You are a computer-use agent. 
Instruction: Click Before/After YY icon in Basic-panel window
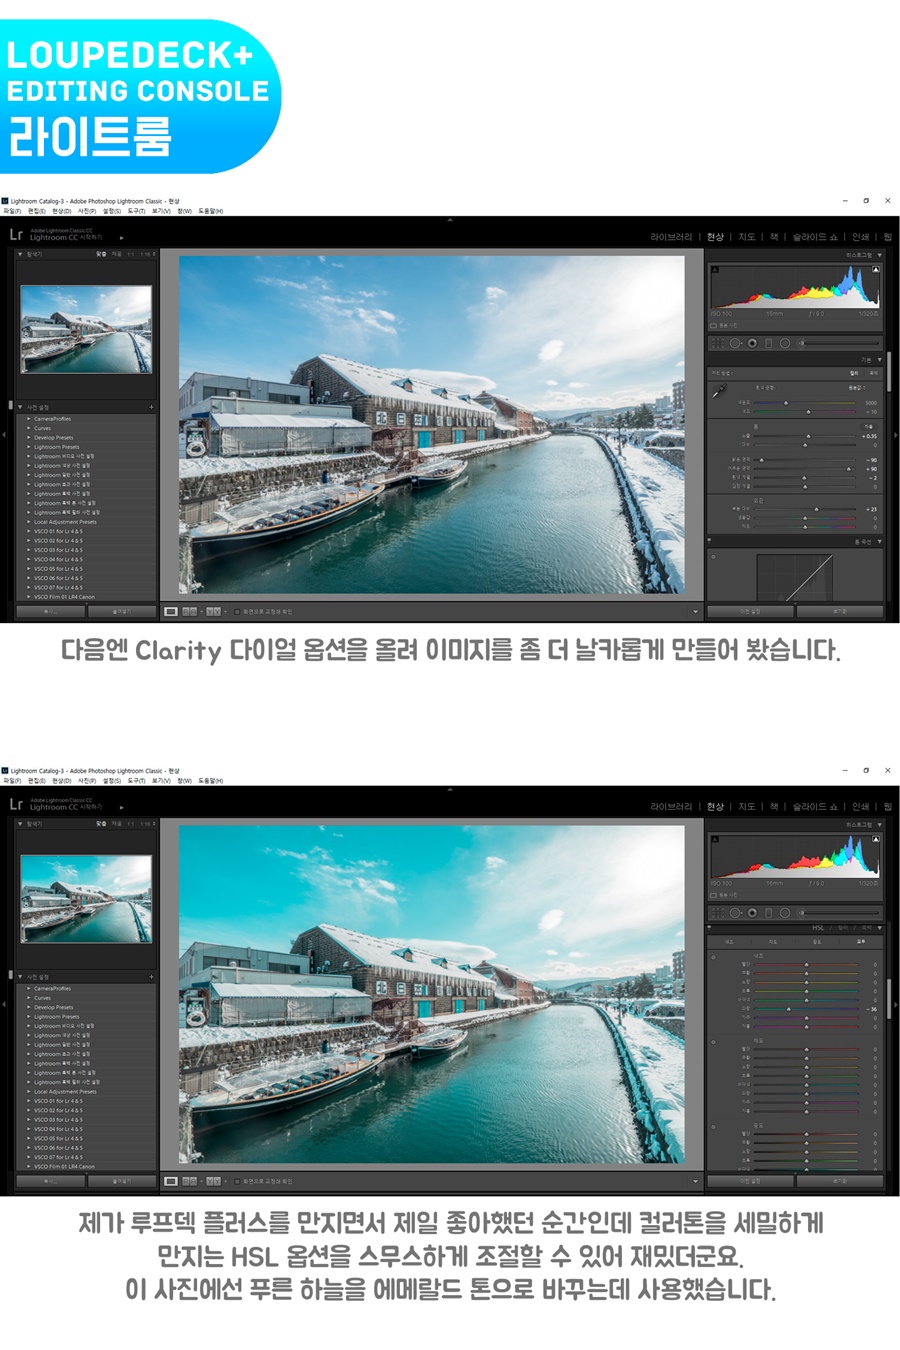tap(213, 611)
